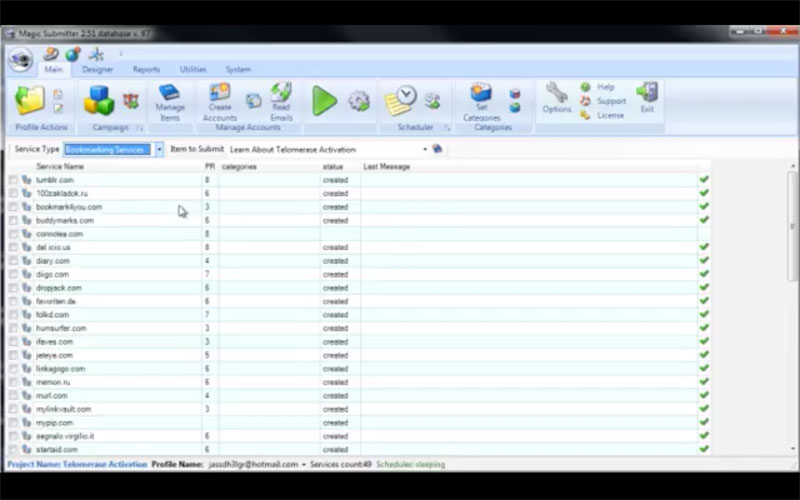Click the blue star icon in quick access toolbar

point(96,54)
